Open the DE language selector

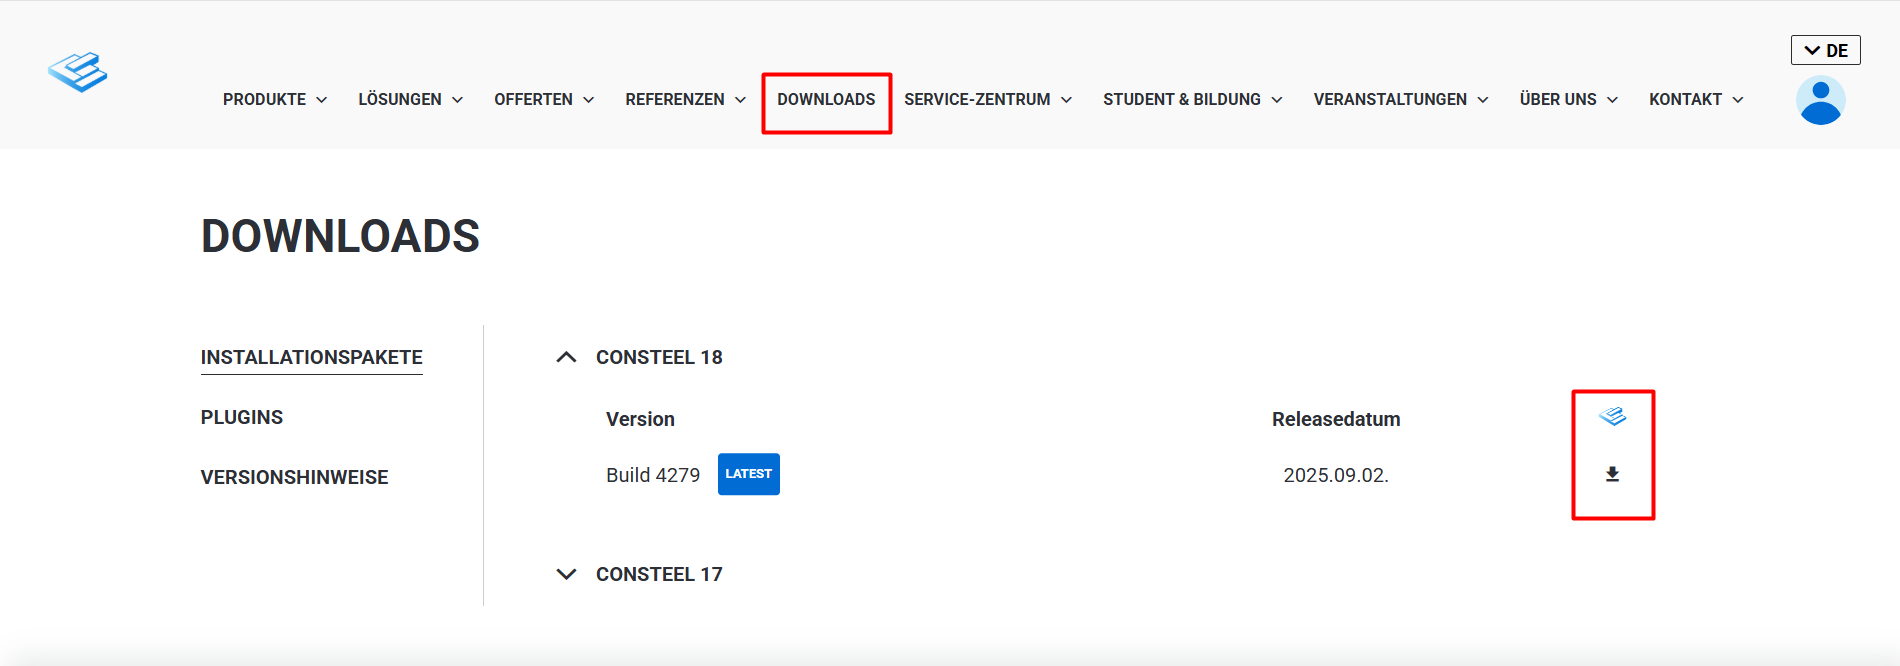coord(1825,50)
